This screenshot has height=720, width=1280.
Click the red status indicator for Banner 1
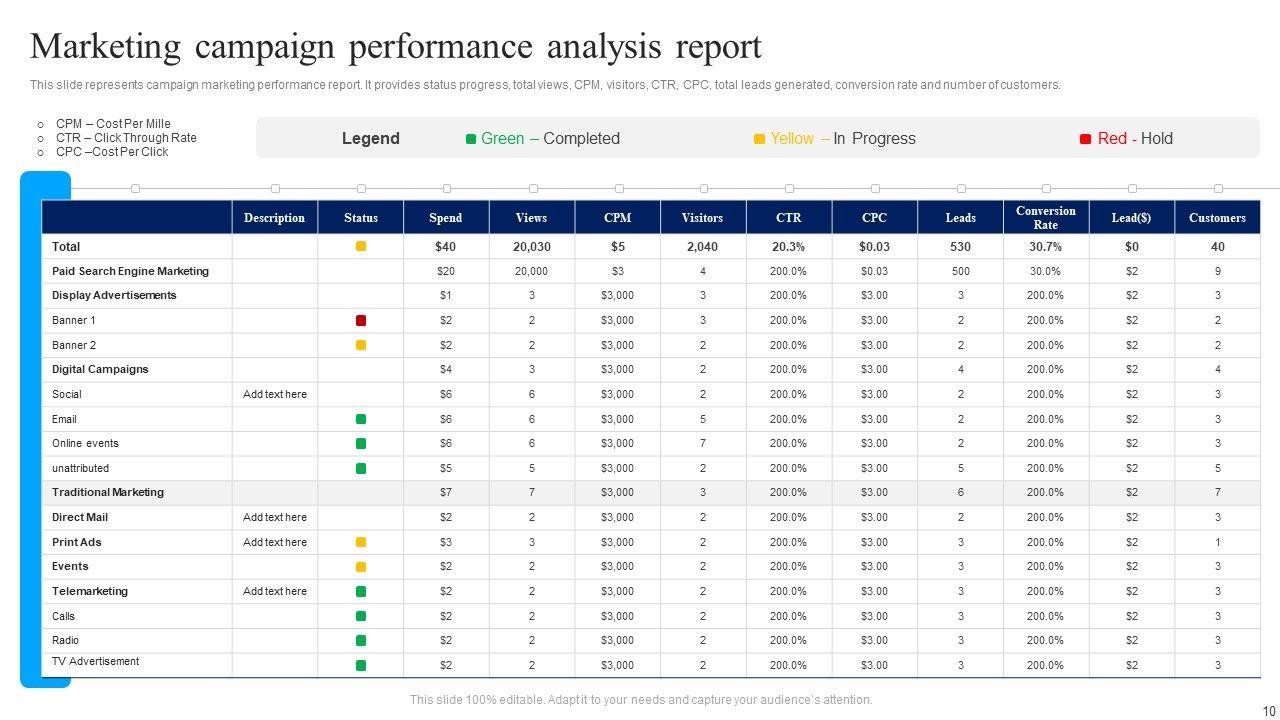(x=361, y=321)
